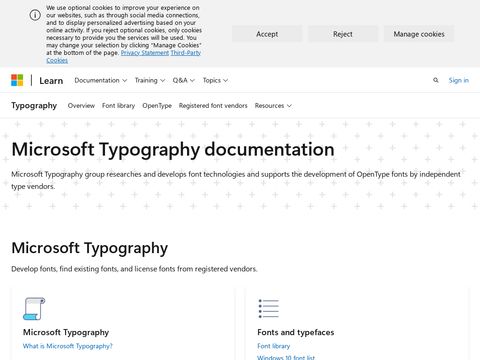Open the Privacy Statement link

(145, 53)
